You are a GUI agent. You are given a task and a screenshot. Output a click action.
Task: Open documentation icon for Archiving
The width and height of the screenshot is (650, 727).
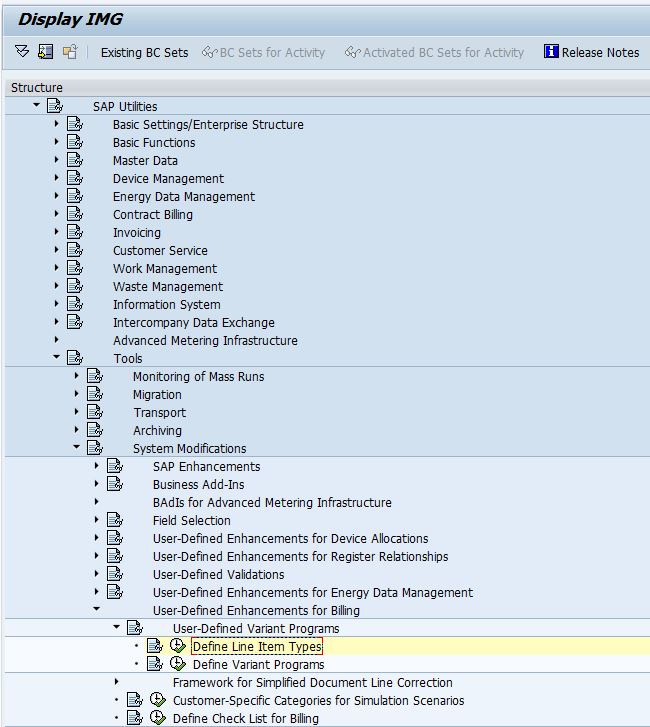point(95,430)
